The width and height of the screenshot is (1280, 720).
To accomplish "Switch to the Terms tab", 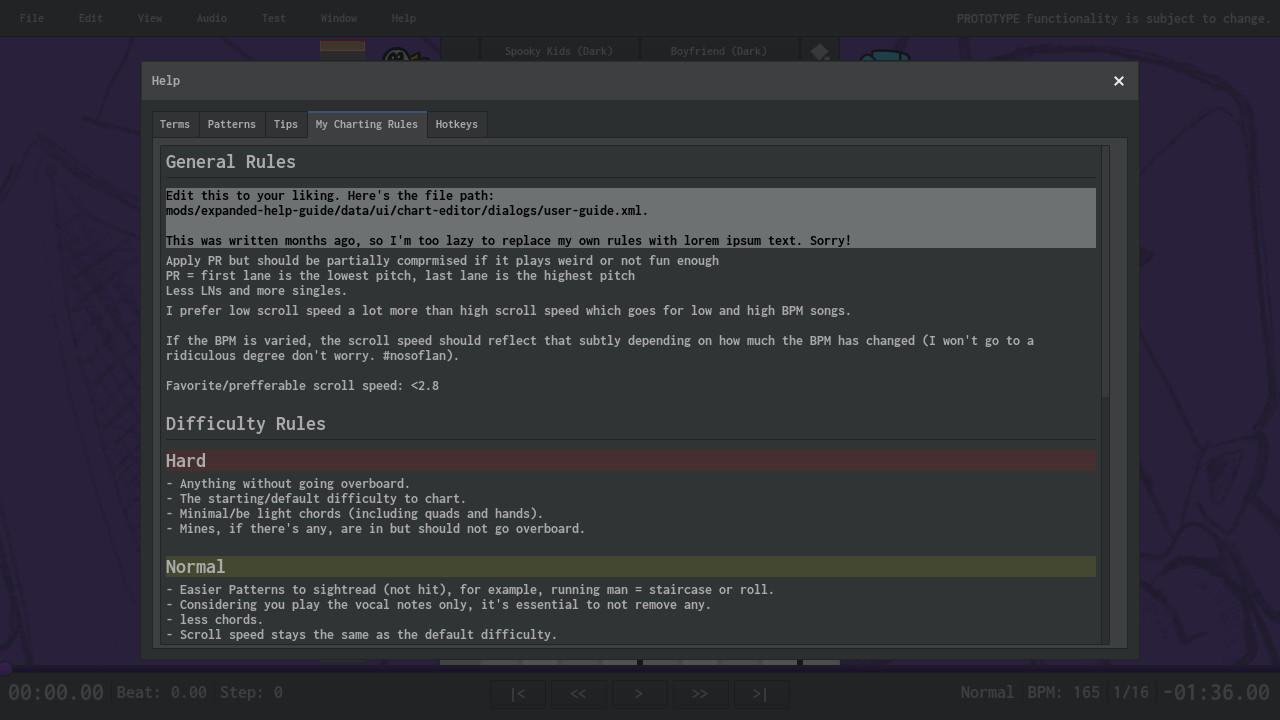I will (174, 124).
